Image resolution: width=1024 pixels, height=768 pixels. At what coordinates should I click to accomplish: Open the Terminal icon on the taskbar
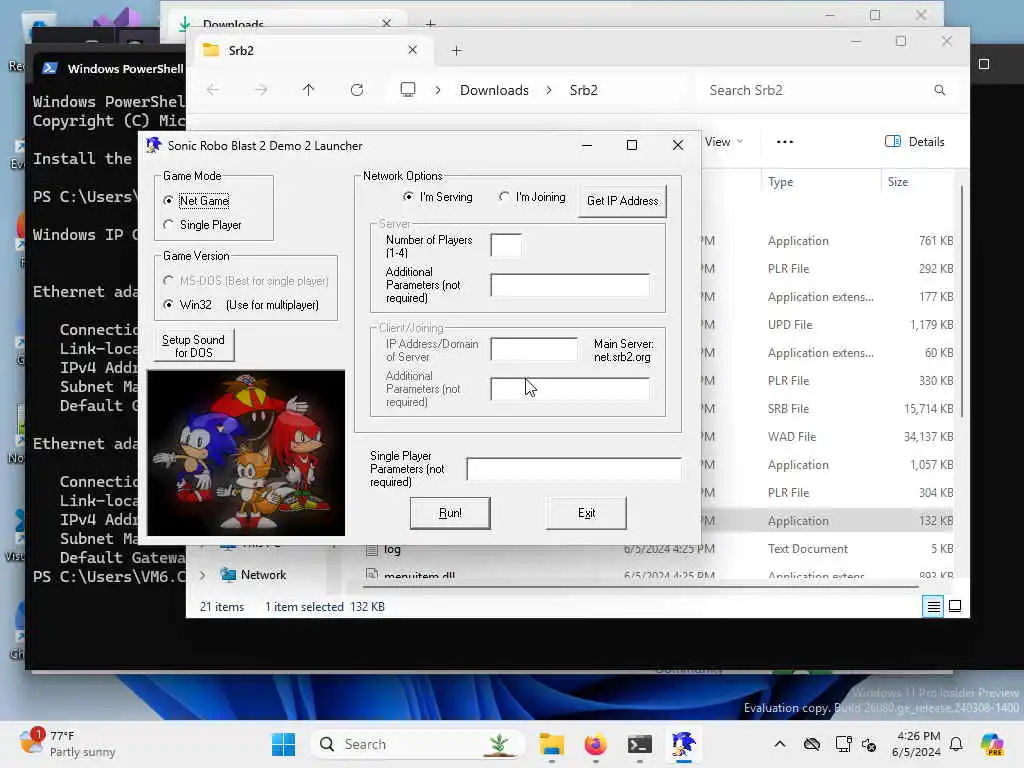[639, 744]
